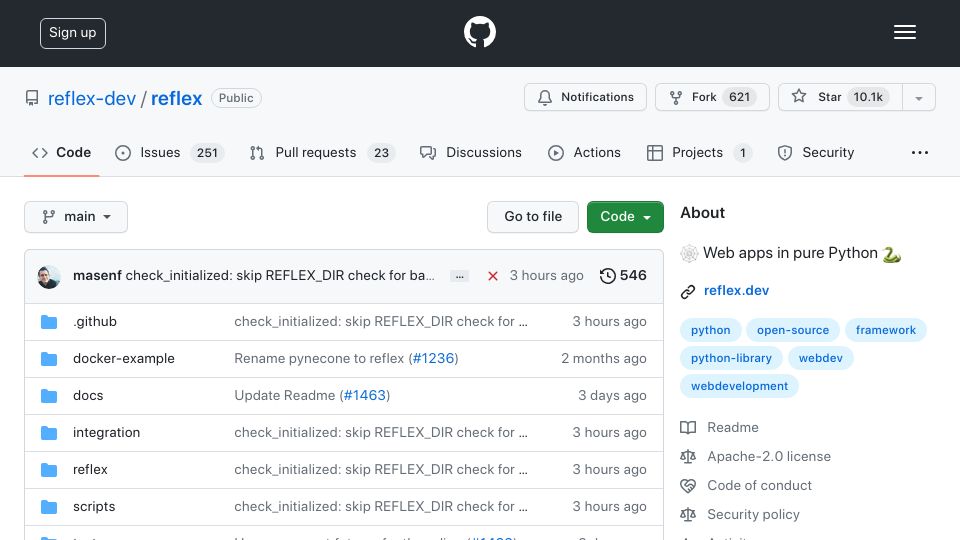Select the framework topic tag
This screenshot has width=960, height=540.
pyautogui.click(x=885, y=330)
